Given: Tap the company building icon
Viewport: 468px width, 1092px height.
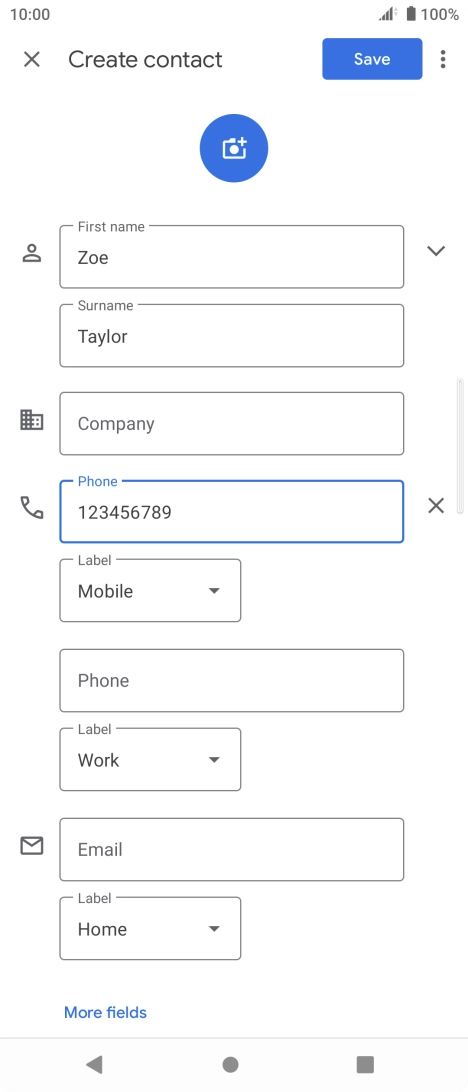Looking at the screenshot, I should tap(32, 420).
